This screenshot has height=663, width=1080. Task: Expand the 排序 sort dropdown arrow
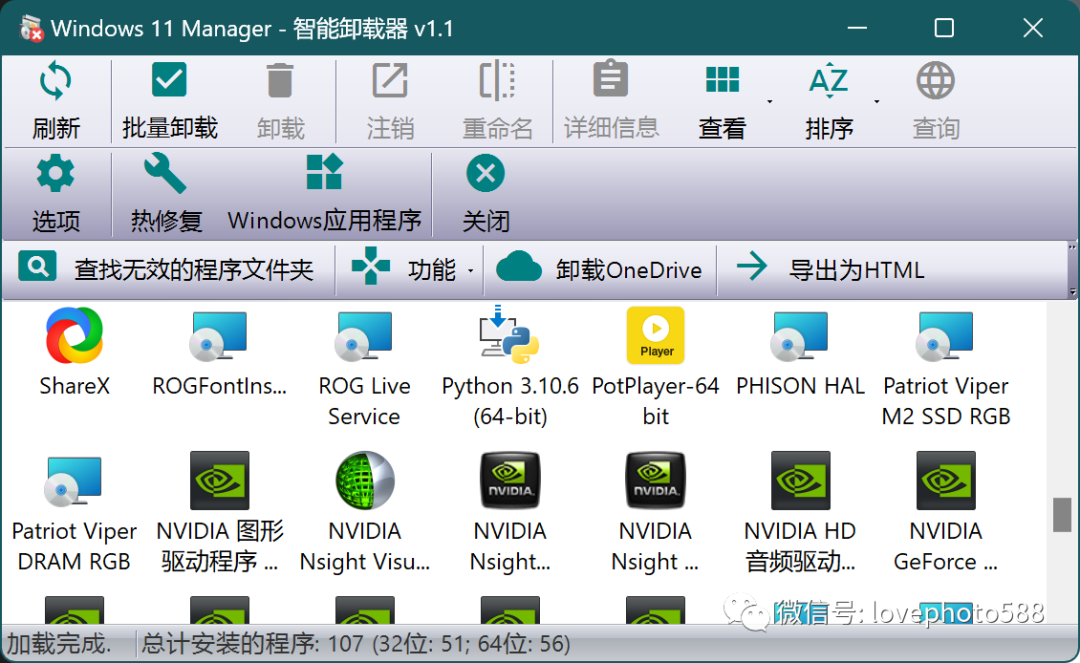coord(877,101)
